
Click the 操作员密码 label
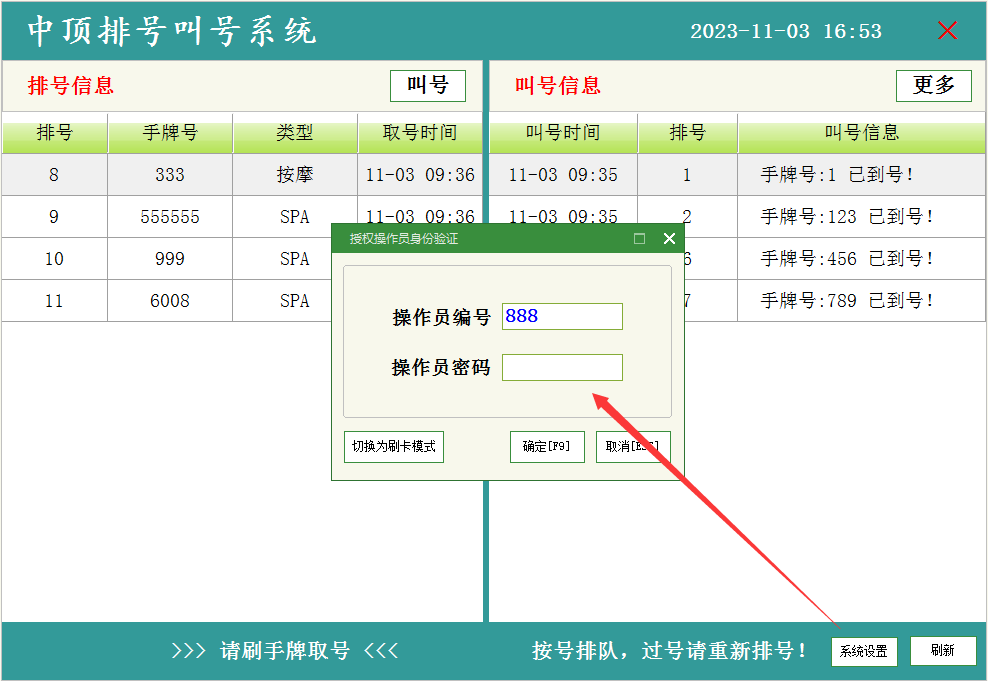(441, 367)
